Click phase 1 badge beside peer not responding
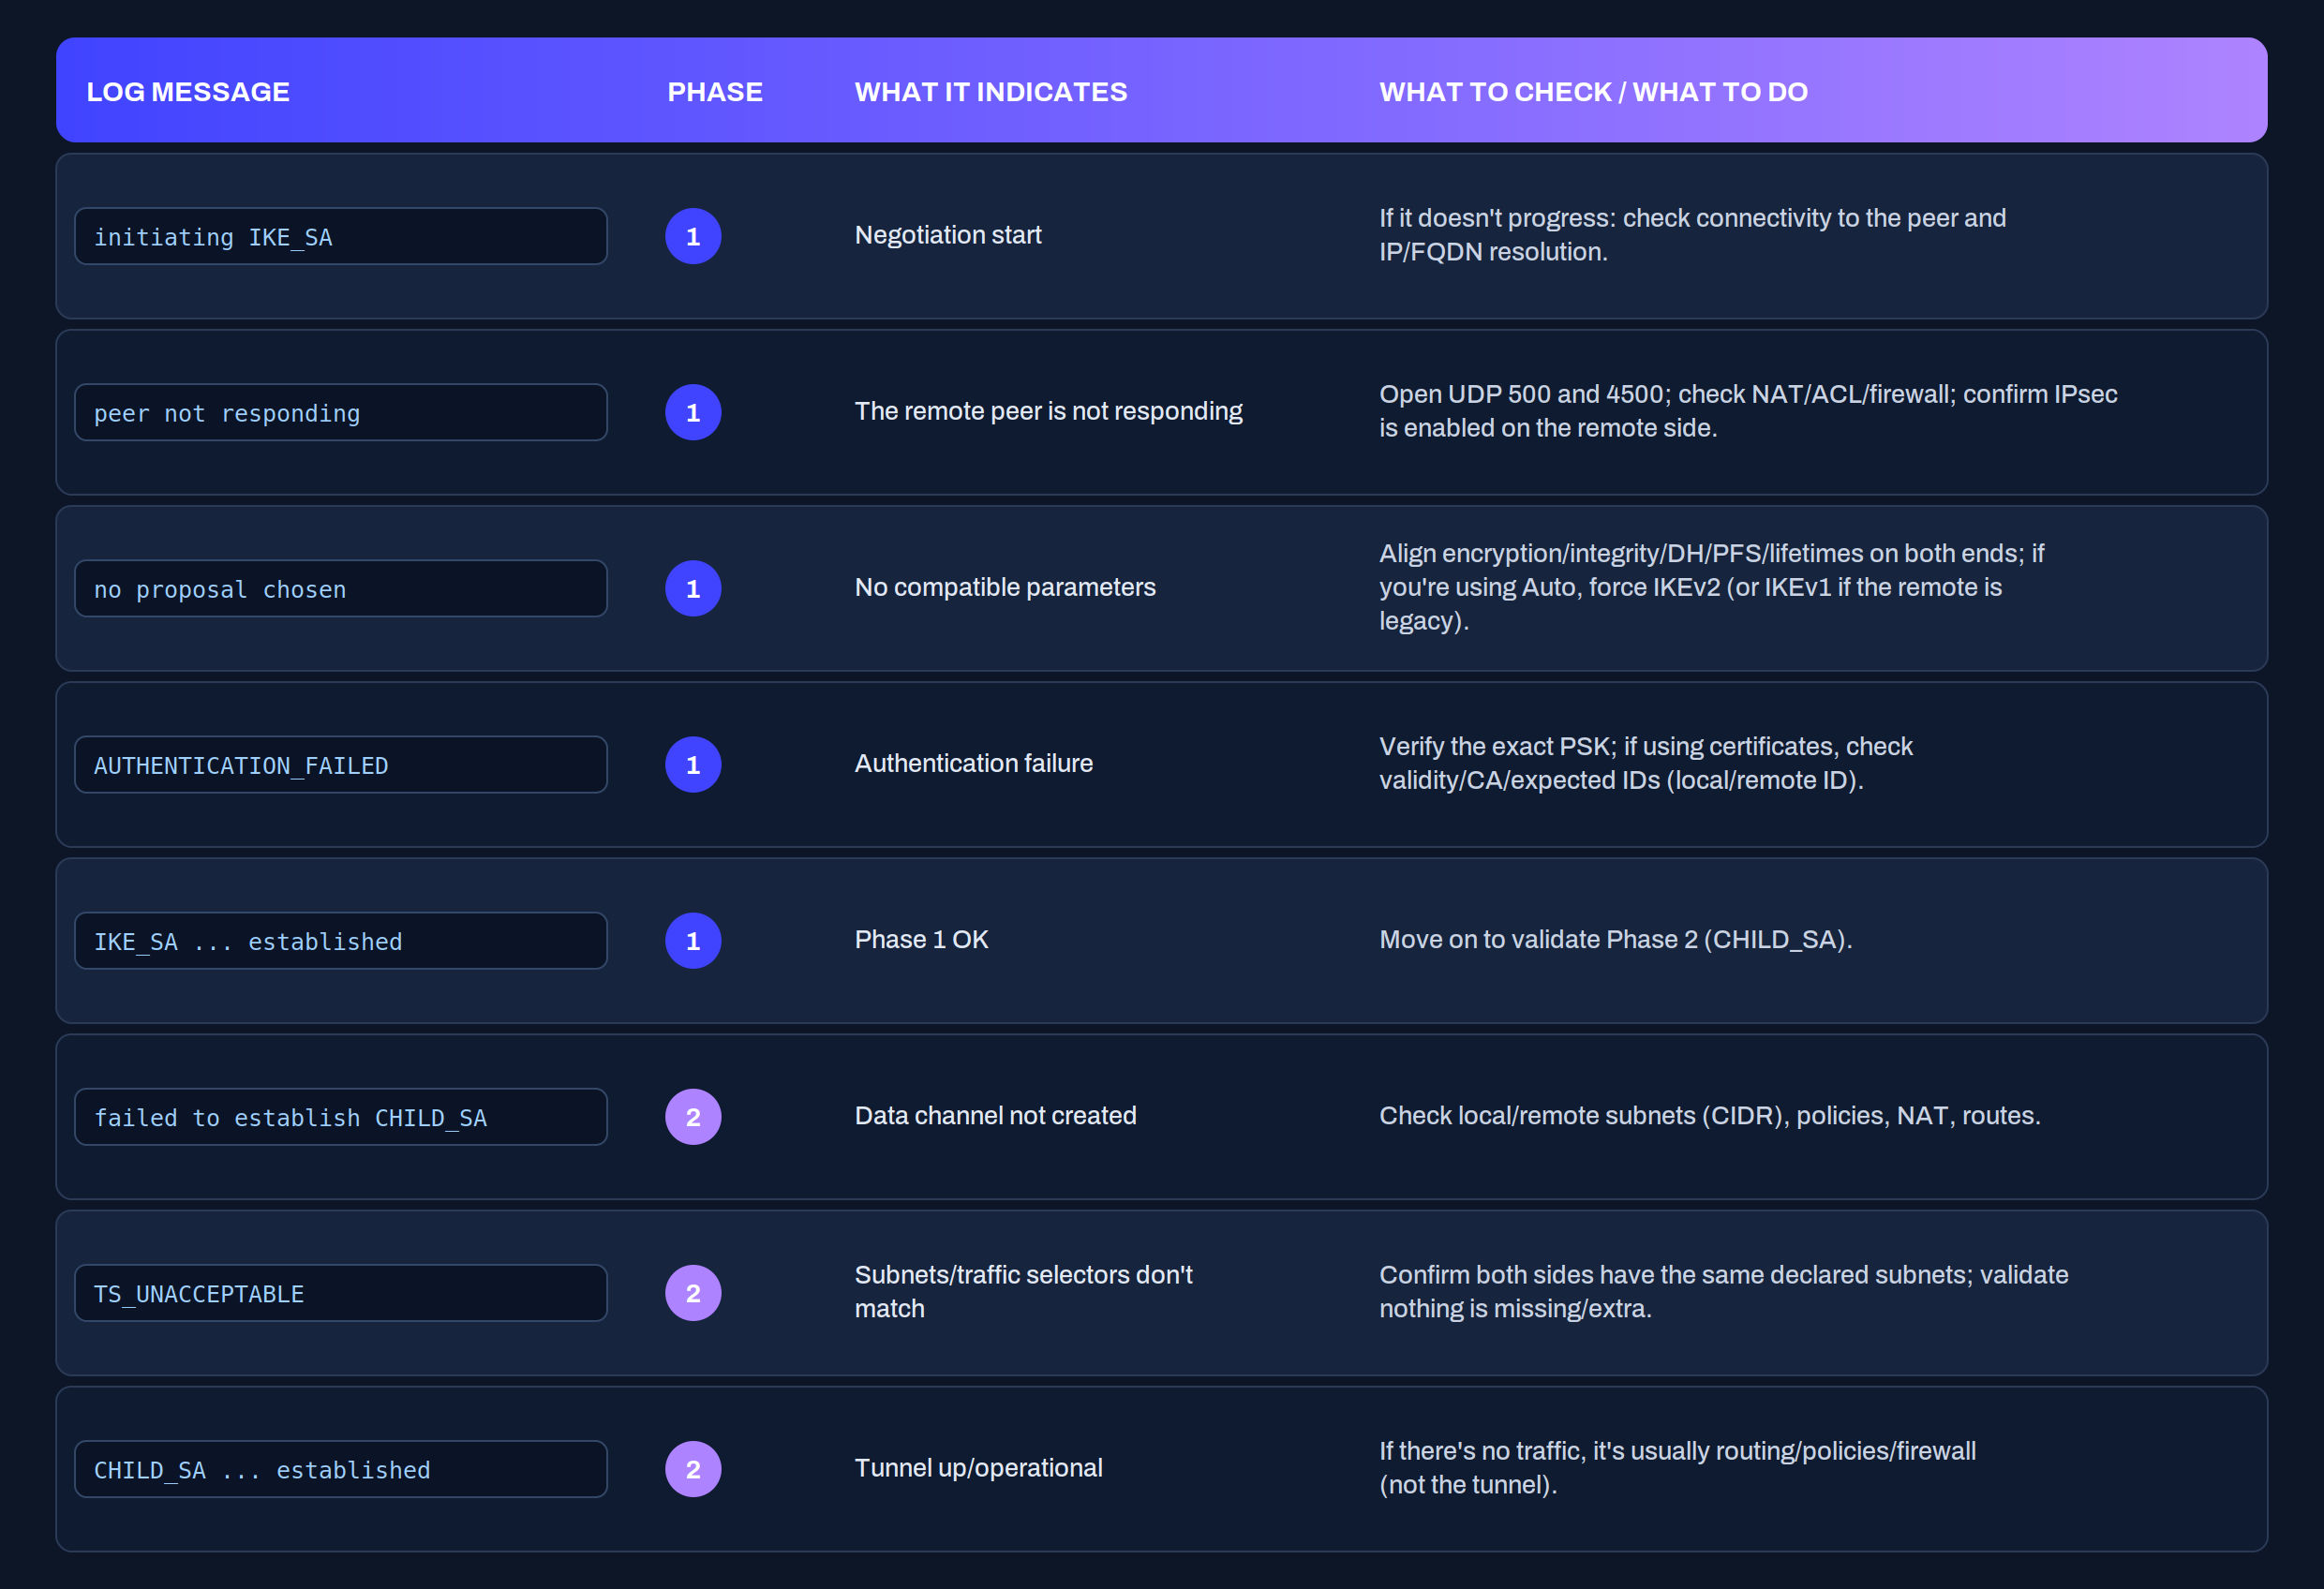2324x1589 pixels. pyautogui.click(x=693, y=412)
